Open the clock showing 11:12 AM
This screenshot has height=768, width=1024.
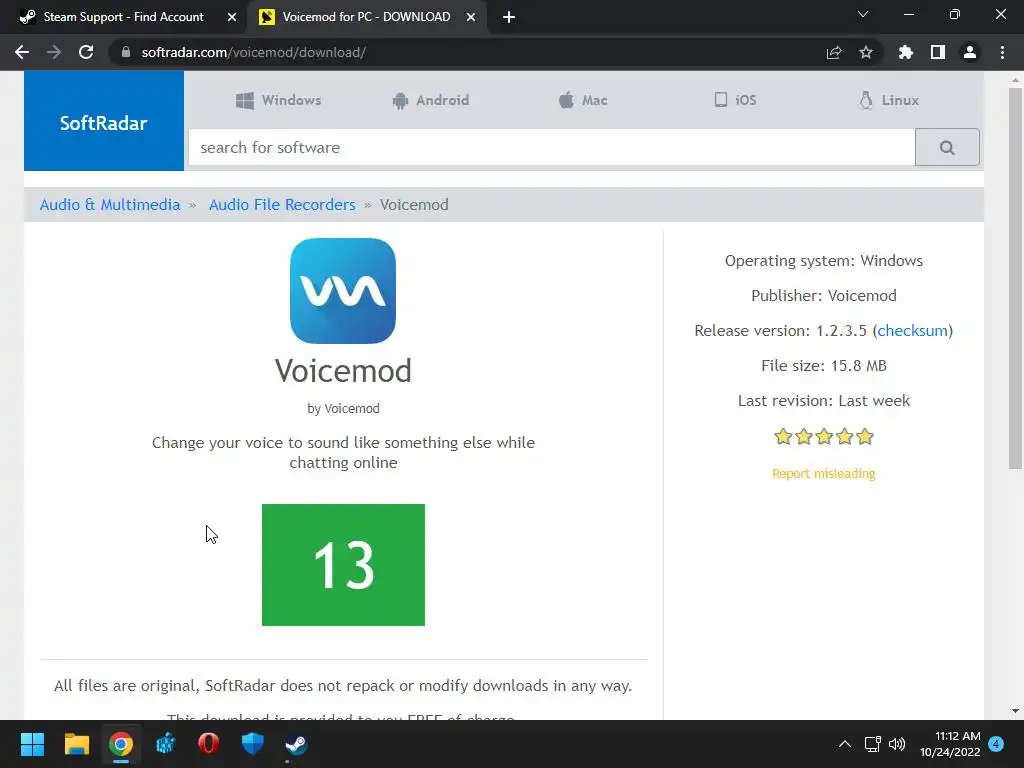pos(950,744)
